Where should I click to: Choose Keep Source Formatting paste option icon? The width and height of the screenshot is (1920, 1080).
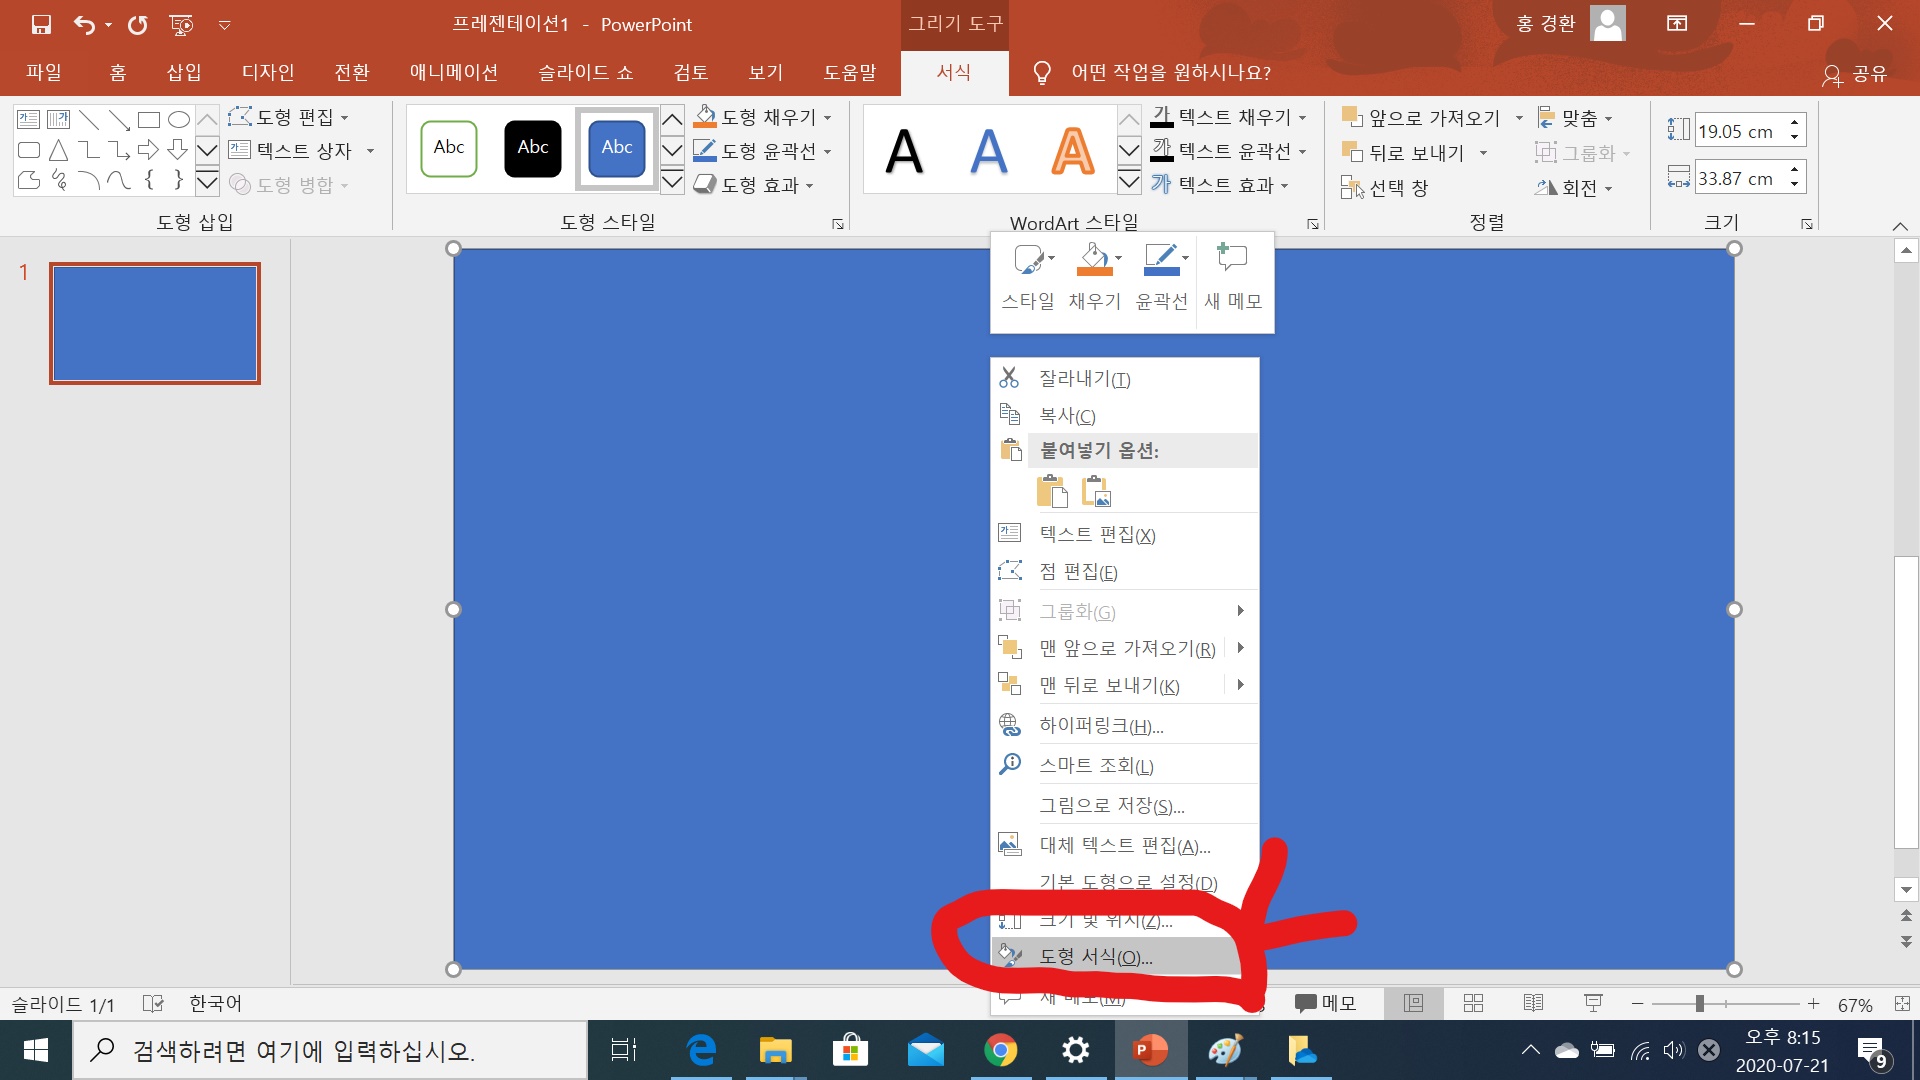point(1052,492)
